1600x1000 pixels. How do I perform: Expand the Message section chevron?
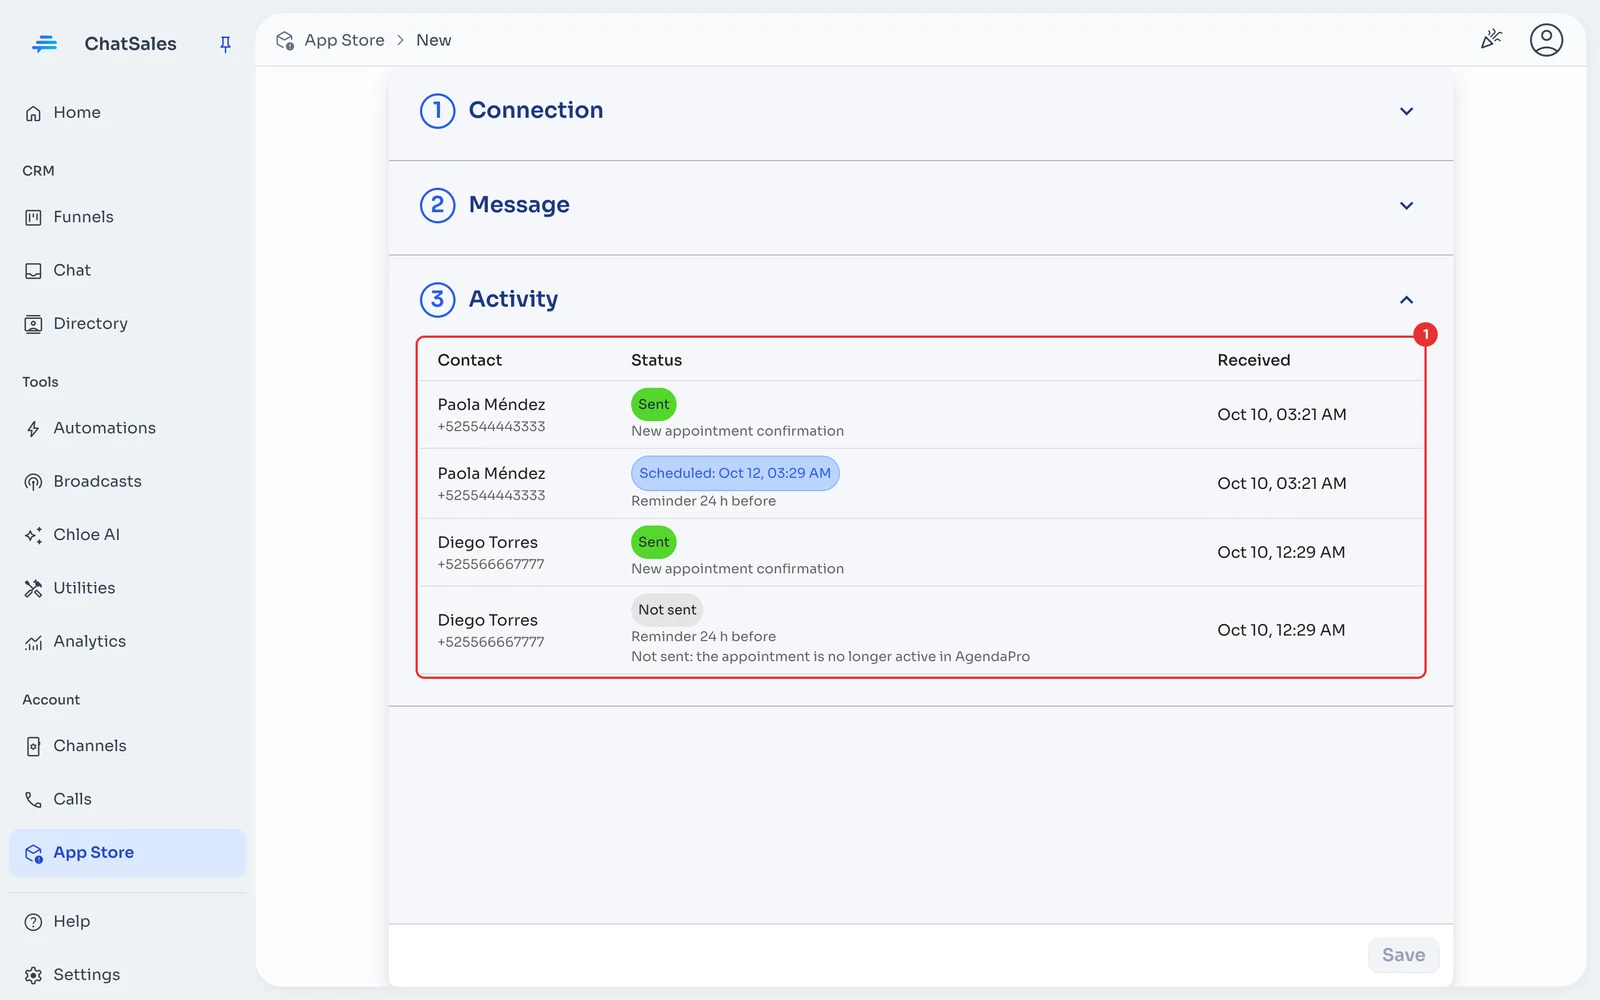click(x=1406, y=205)
